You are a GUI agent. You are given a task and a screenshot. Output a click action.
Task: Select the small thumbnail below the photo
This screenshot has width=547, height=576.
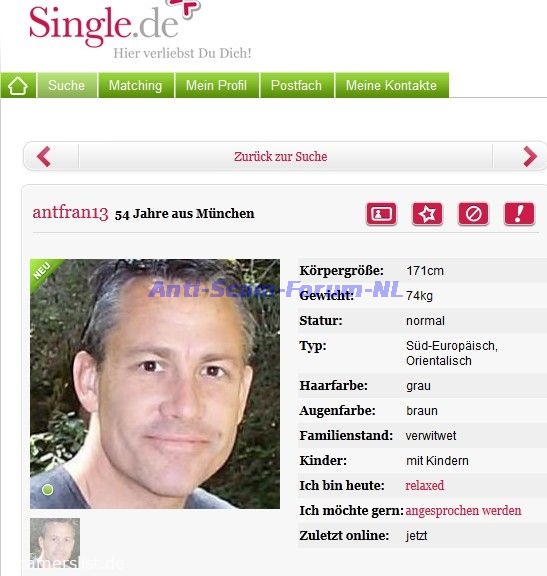click(55, 540)
